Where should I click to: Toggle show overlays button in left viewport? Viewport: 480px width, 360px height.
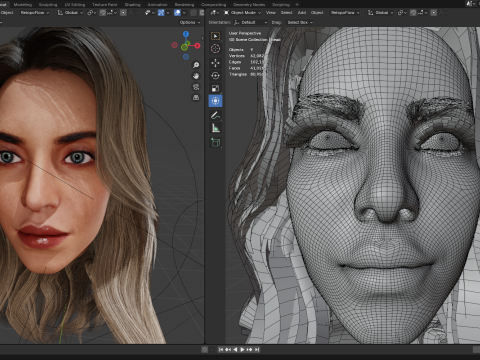click(177, 13)
